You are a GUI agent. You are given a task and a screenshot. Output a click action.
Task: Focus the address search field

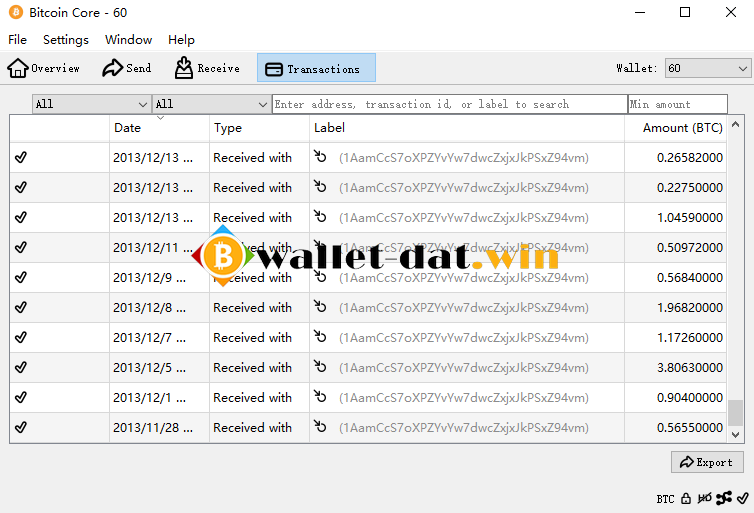(450, 104)
